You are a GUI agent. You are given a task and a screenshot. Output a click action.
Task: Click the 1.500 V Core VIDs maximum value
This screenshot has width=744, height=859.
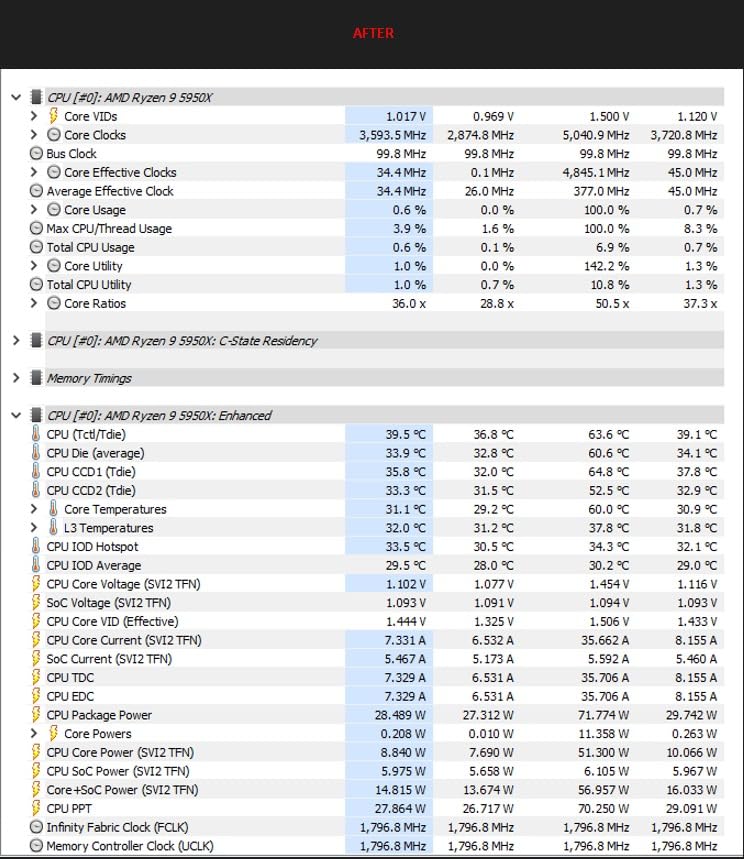pos(609,116)
